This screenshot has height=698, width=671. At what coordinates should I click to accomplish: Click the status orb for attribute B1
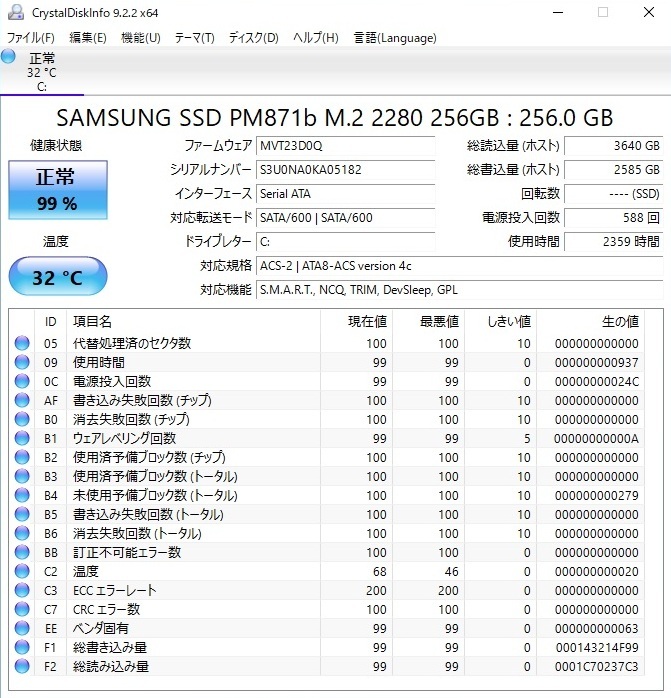[22, 438]
